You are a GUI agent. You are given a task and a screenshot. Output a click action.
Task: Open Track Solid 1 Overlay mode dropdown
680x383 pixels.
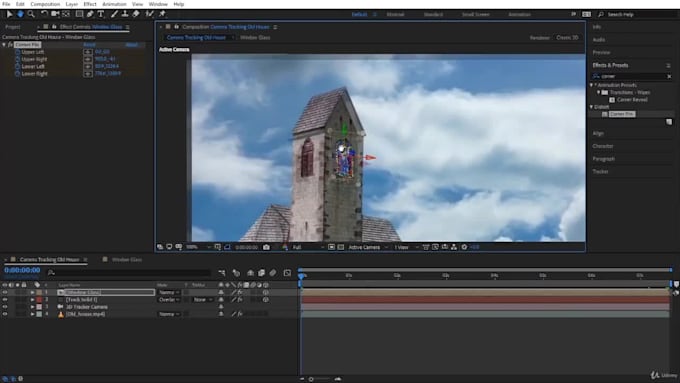(x=169, y=300)
